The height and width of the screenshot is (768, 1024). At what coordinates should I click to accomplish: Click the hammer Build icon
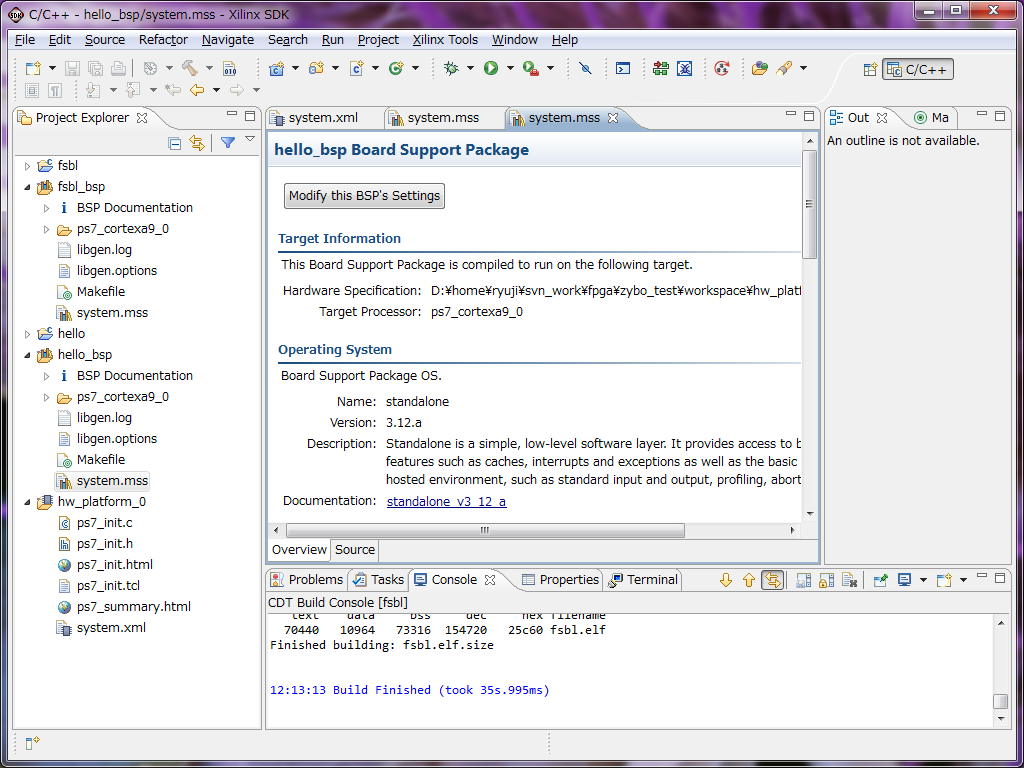click(x=190, y=68)
